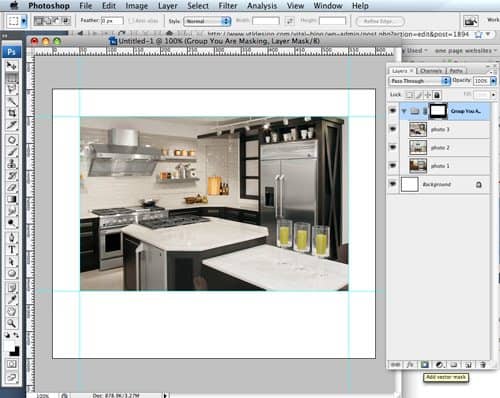Select the Type tool
500x398 pixels.
click(x=12, y=249)
